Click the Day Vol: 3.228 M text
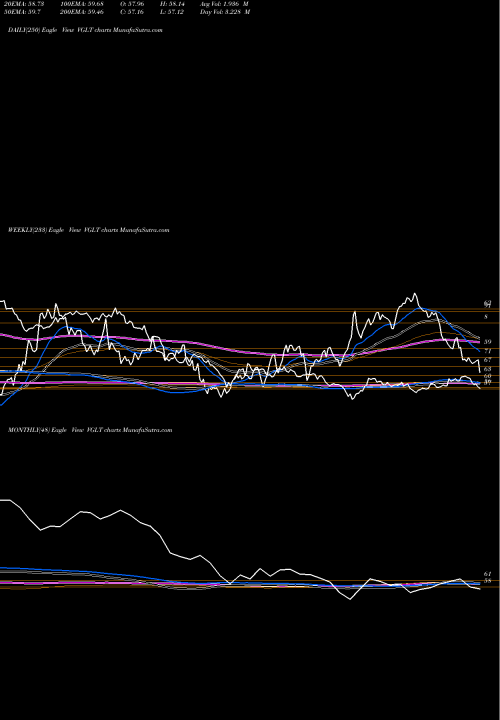This screenshot has width=500, height=720. (x=225, y=12)
